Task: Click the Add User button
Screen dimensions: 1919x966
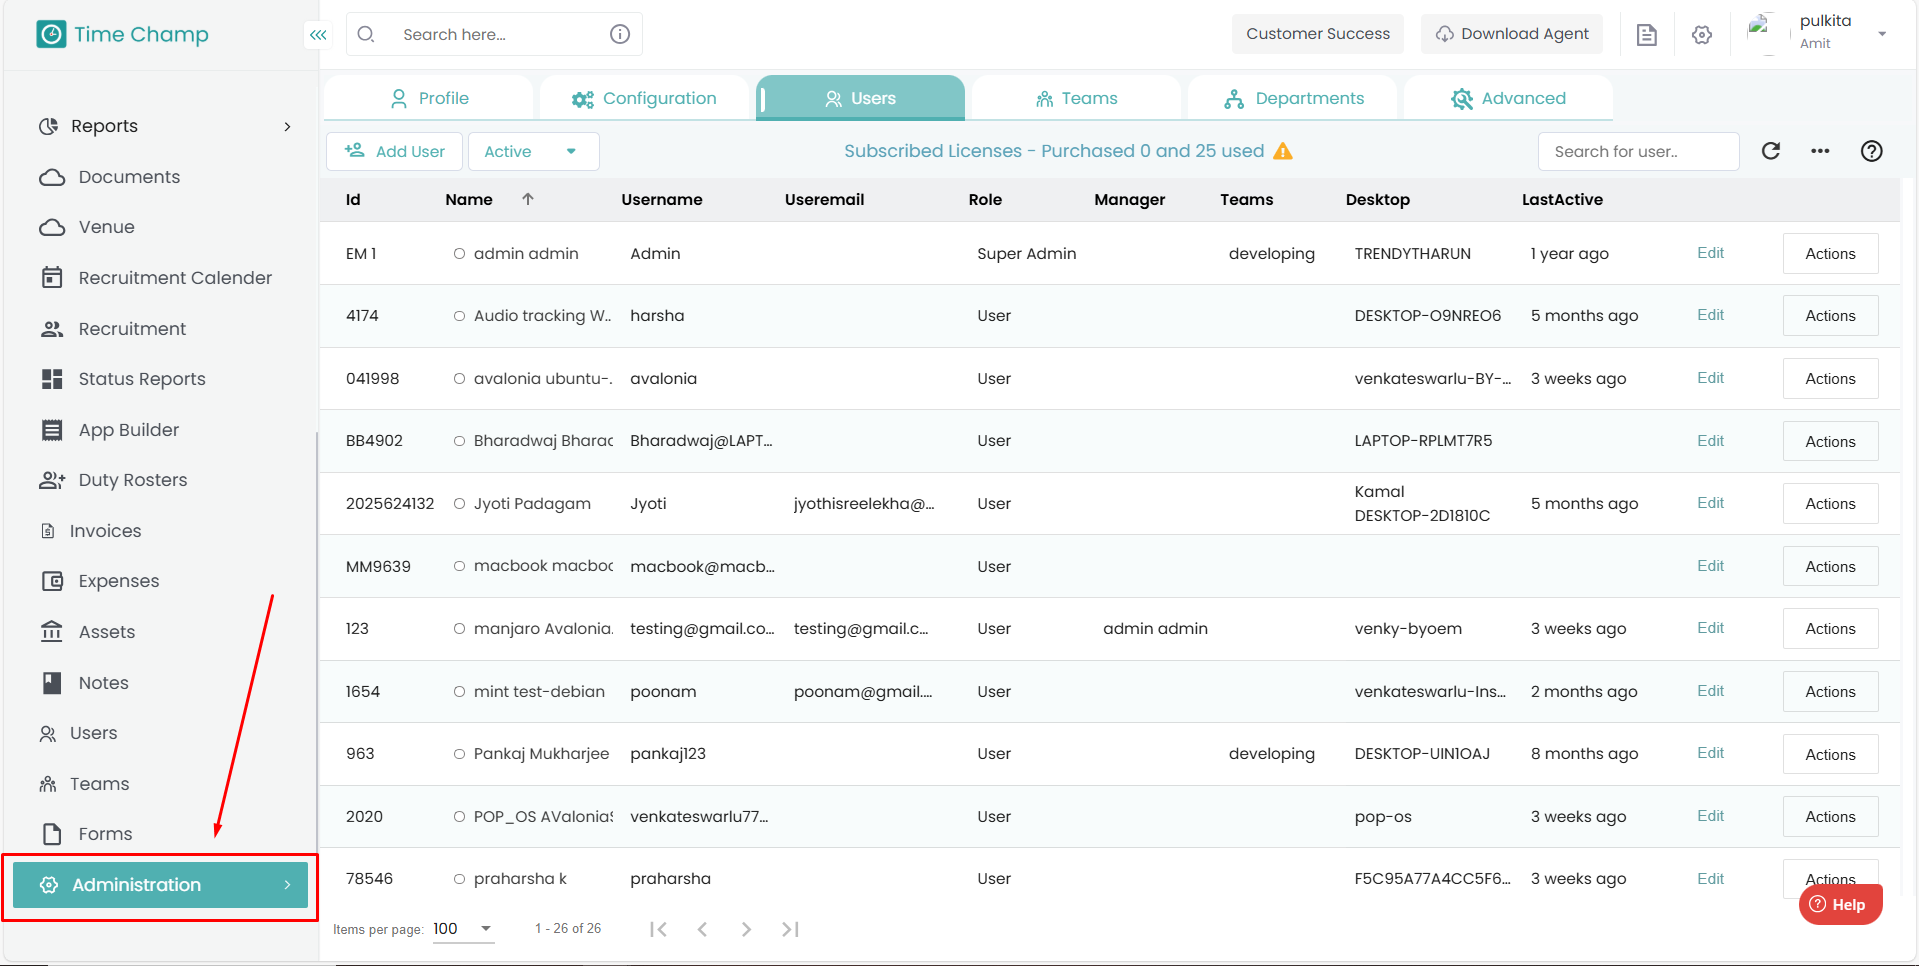Action: coord(395,152)
